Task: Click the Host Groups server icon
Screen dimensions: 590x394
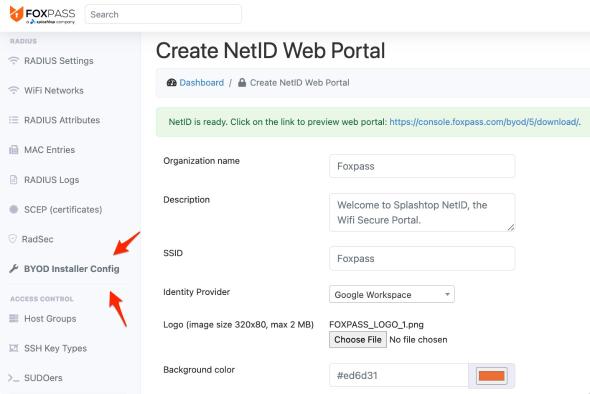Action: pos(14,318)
